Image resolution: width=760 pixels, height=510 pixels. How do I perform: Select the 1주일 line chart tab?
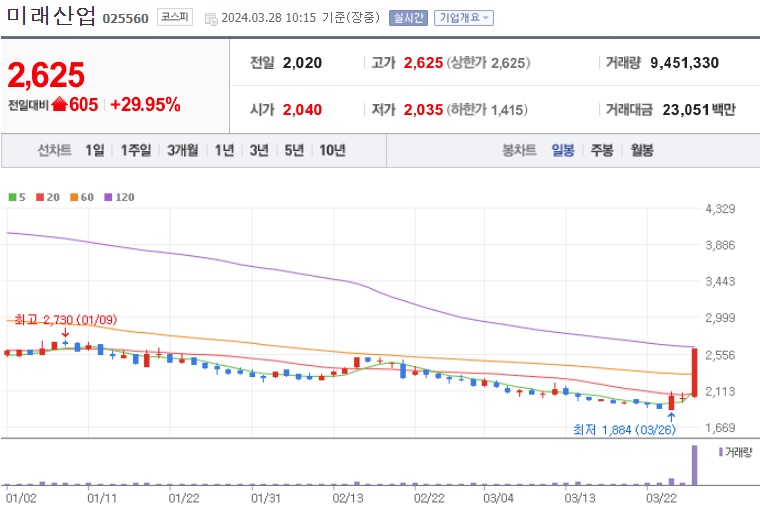[136, 150]
